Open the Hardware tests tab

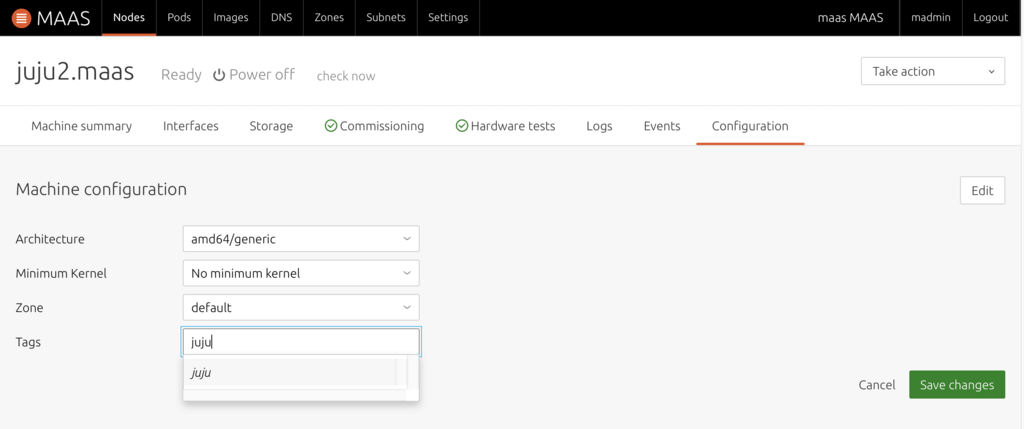(505, 126)
